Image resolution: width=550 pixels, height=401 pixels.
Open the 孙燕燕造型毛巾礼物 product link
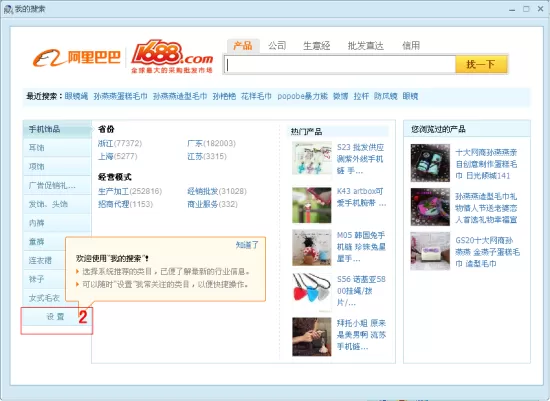[486, 208]
